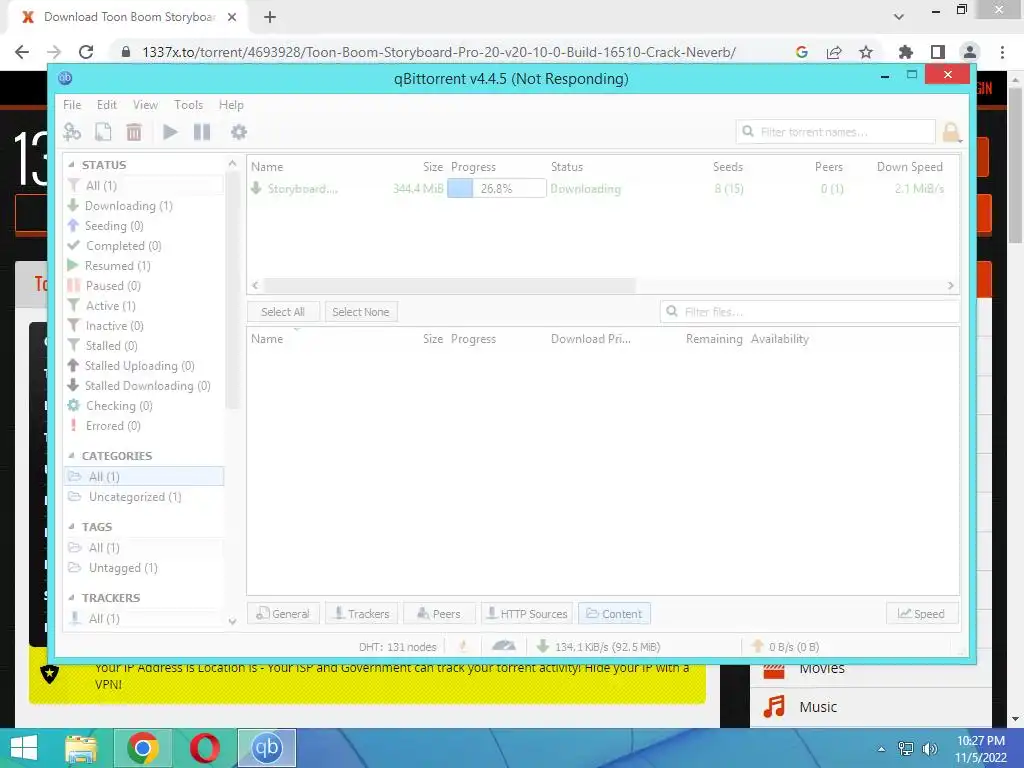Click the qBittorrent logo in the title bar

point(65,78)
